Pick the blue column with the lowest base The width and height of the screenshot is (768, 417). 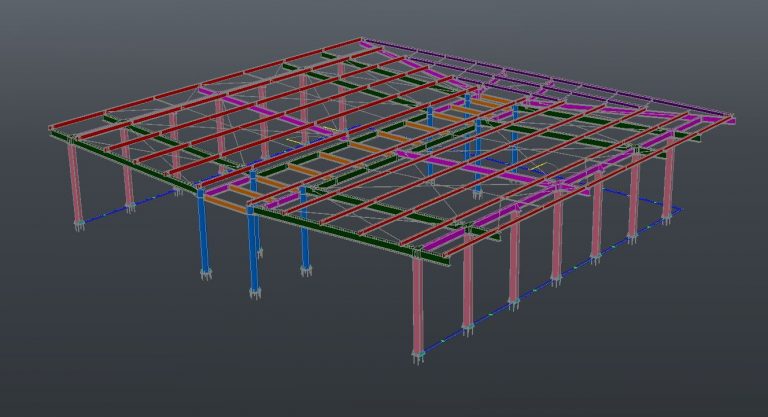[253, 251]
